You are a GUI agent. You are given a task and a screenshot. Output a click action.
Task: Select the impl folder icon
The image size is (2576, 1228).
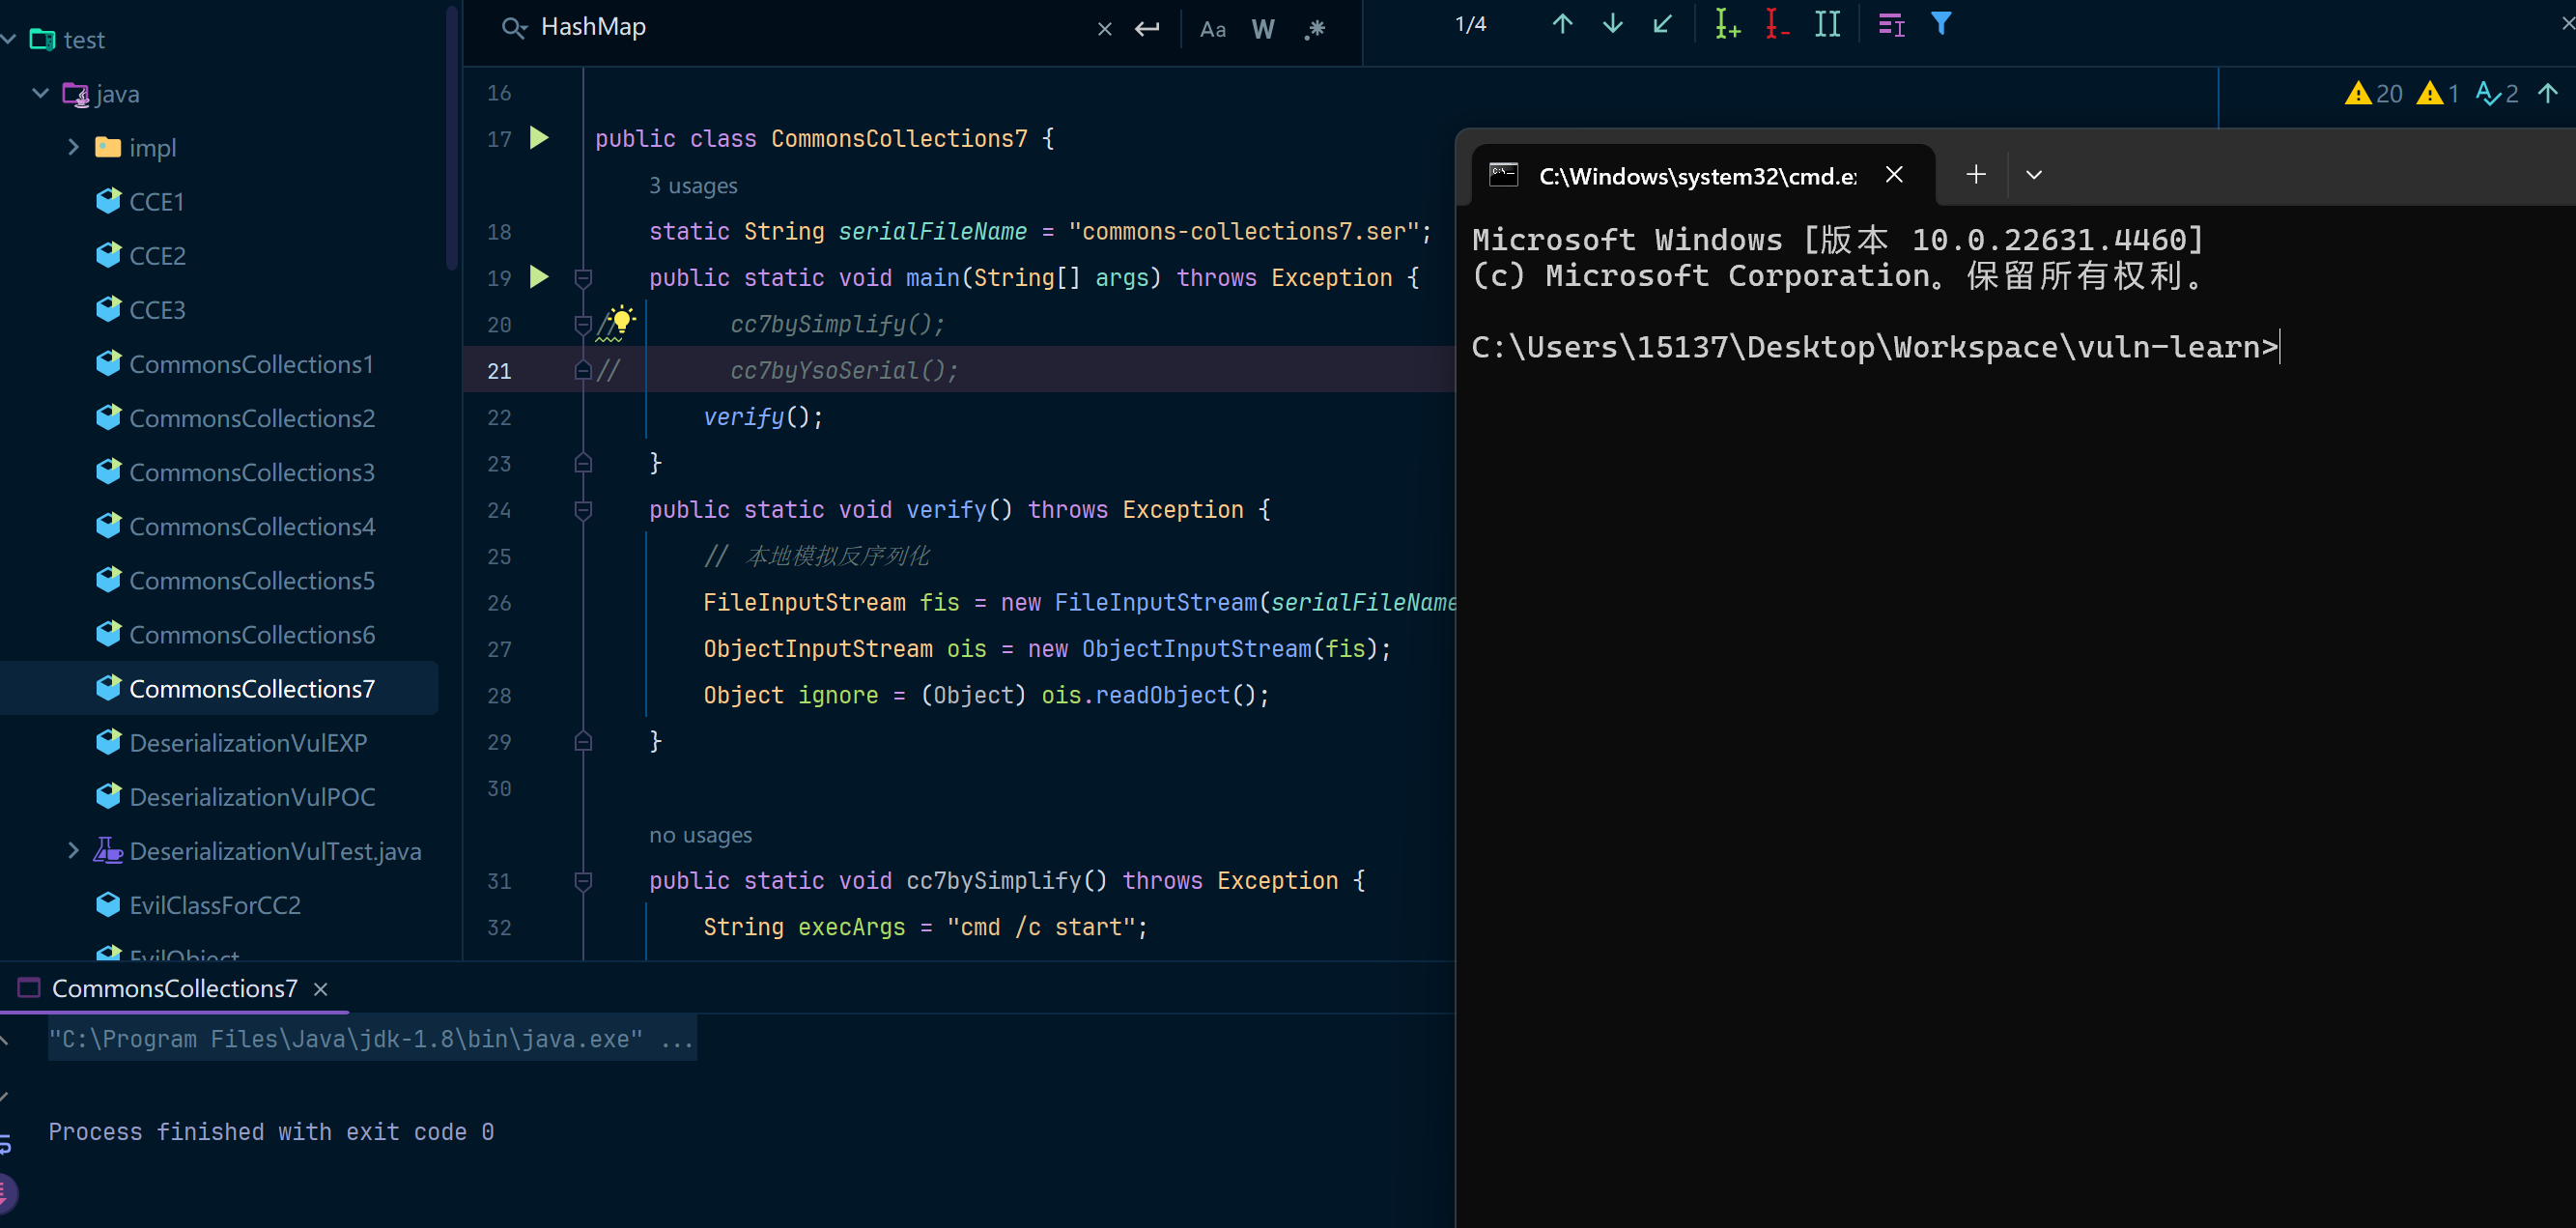pos(108,147)
